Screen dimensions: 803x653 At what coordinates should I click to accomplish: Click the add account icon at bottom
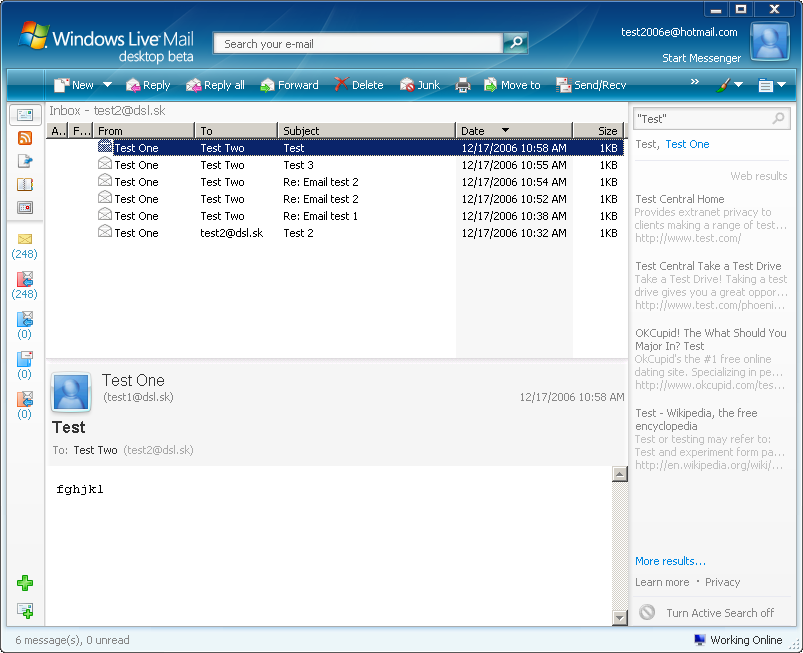point(25,610)
